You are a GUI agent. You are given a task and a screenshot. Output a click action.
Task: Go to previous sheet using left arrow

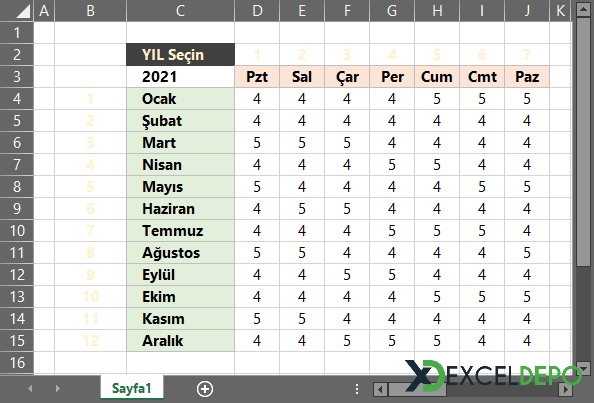pyautogui.click(x=30, y=389)
